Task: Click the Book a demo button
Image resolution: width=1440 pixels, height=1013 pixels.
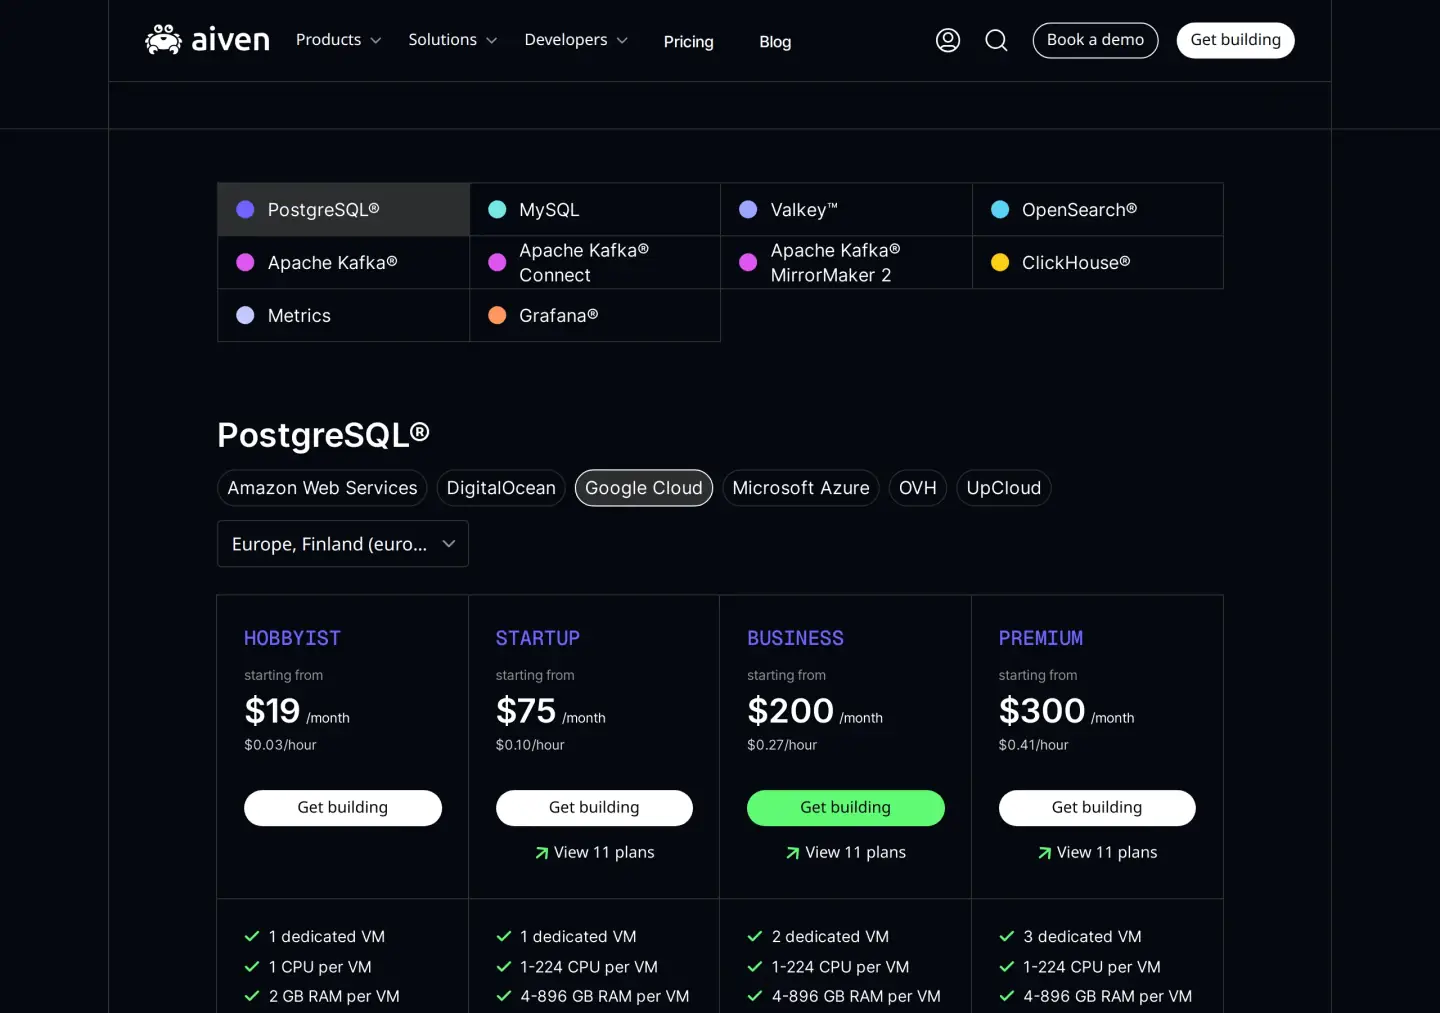Action: (x=1095, y=40)
